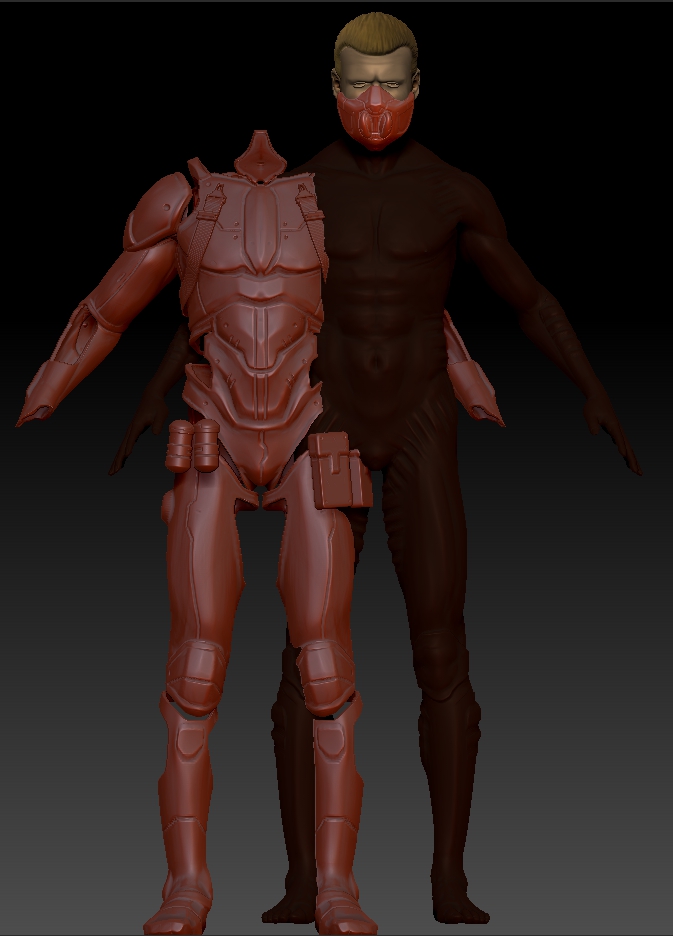The width and height of the screenshot is (673, 936).
Task: Select the boxy hip pouch on the thigh
Action: 340,470
